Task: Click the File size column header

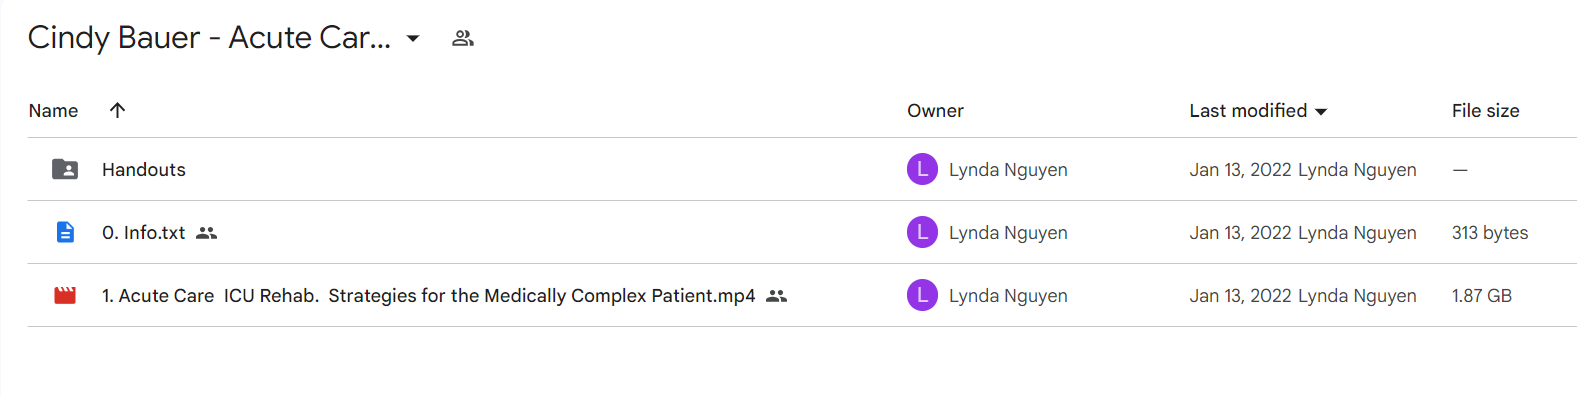Action: (1485, 110)
